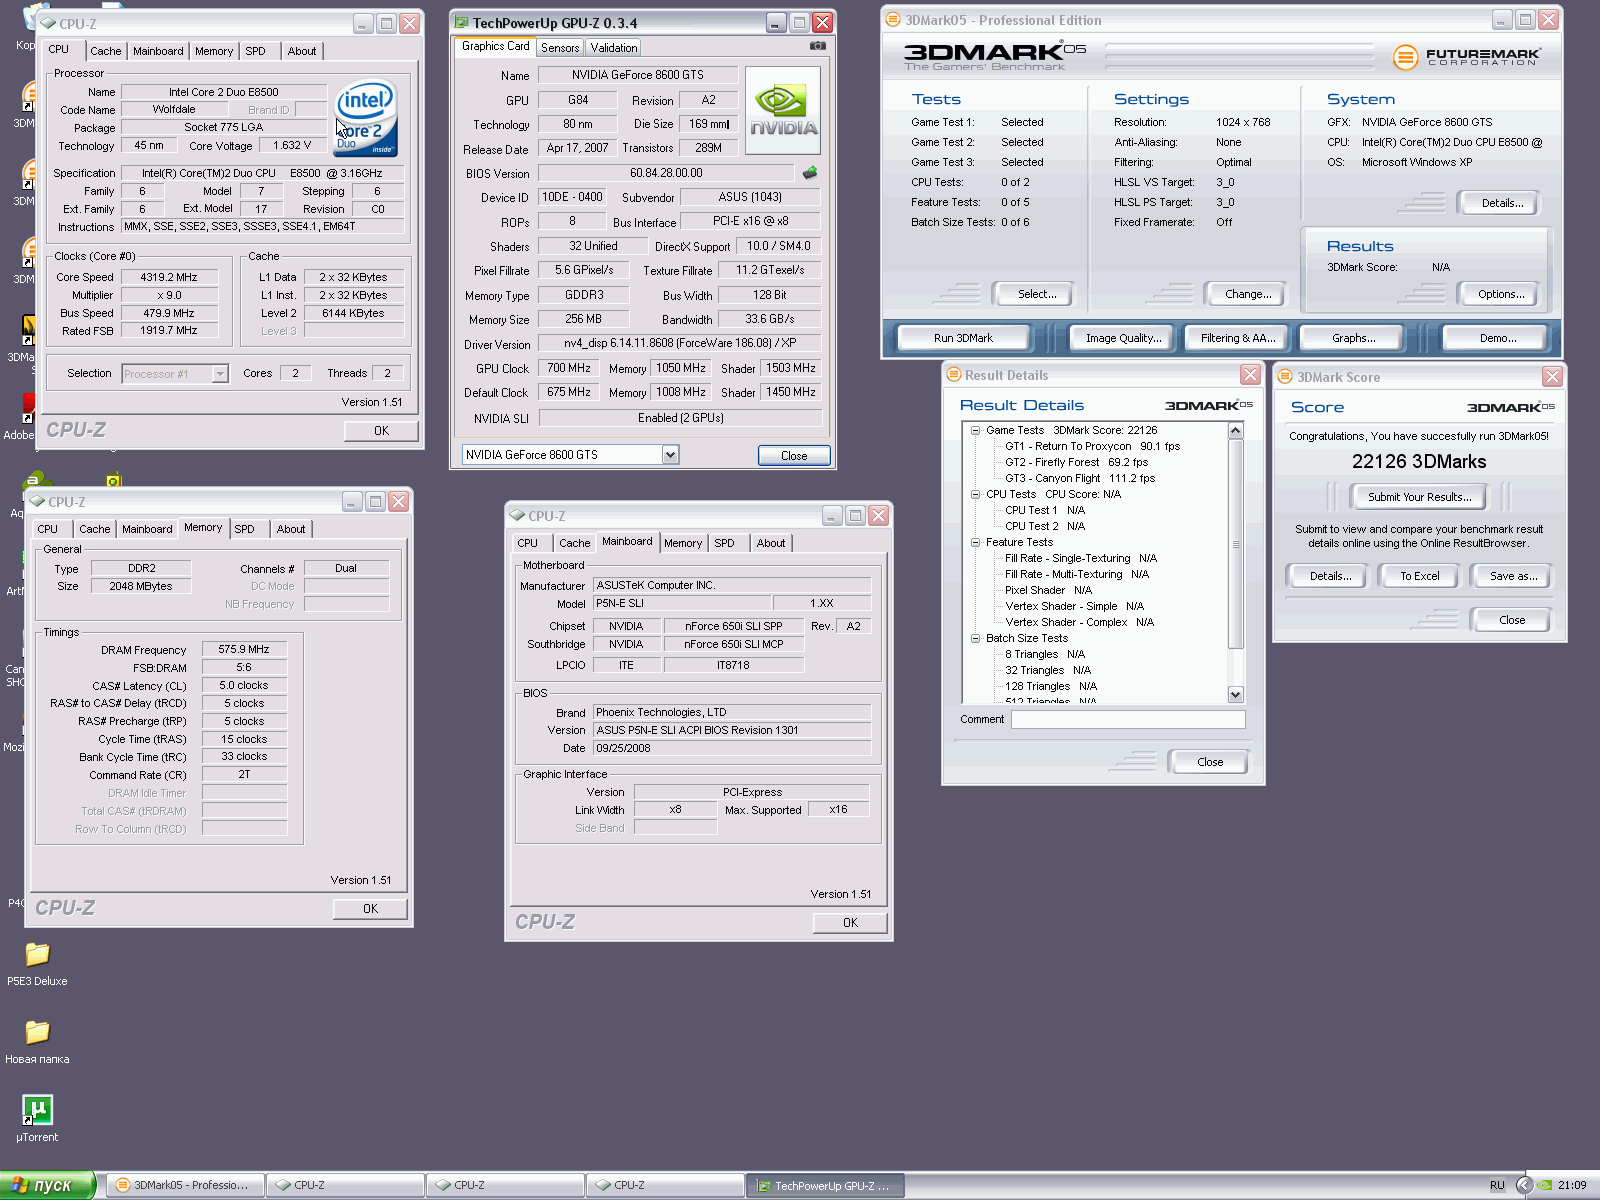The width and height of the screenshot is (1600, 1200).
Task: Switch to 3DMark05 taskbar item
Action: tap(185, 1185)
